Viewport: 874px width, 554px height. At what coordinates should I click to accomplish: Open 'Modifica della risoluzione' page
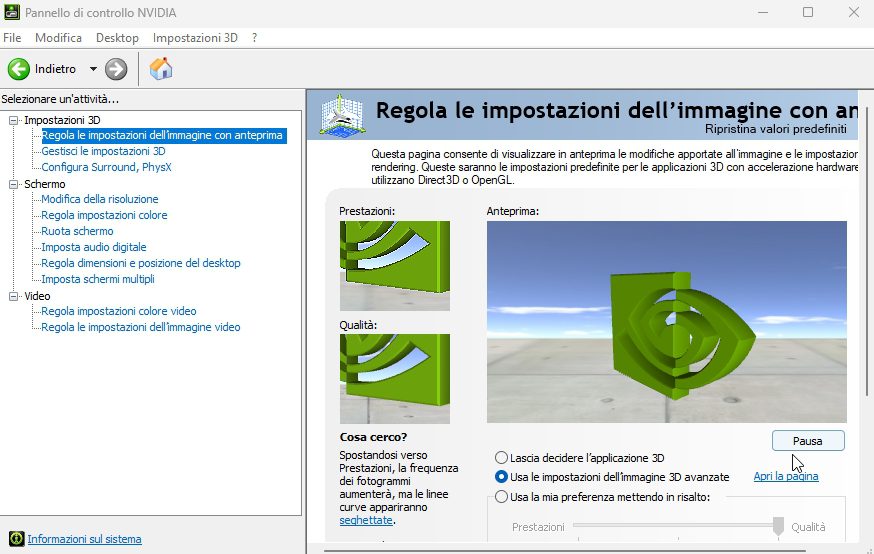coord(100,199)
